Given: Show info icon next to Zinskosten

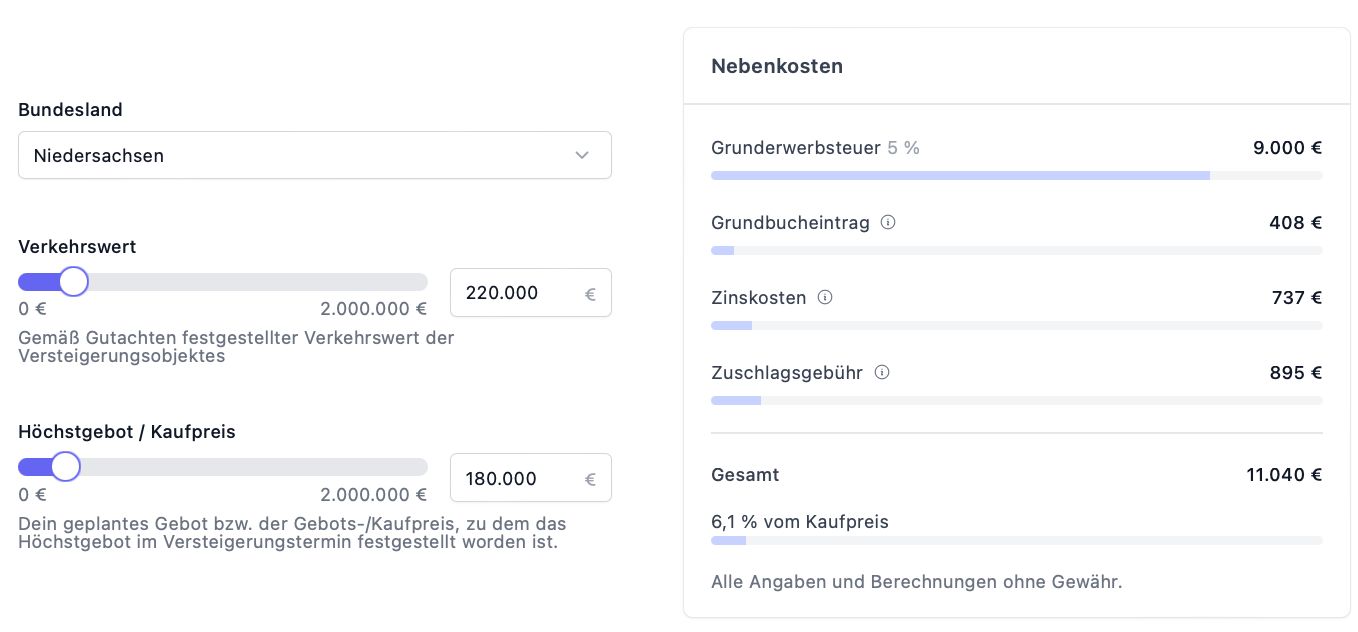Looking at the screenshot, I should [825, 297].
